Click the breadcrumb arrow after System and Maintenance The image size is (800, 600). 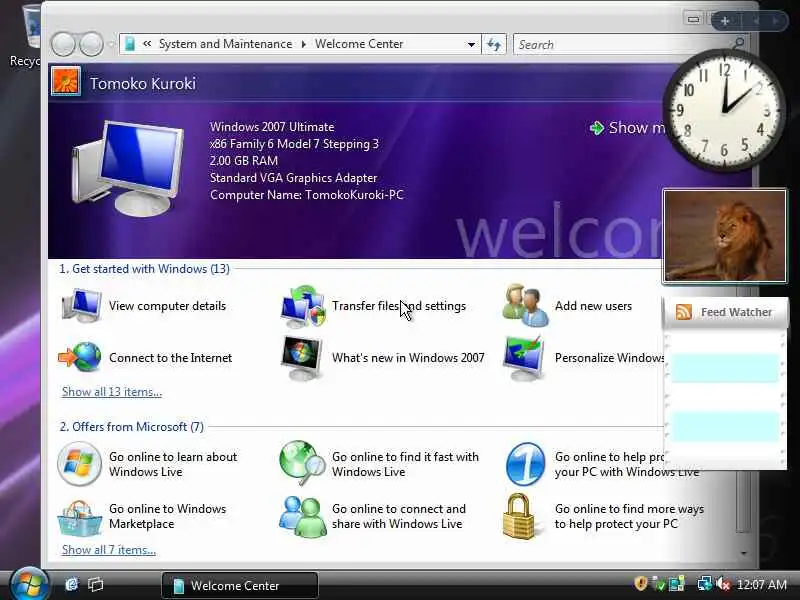pyautogui.click(x=304, y=44)
